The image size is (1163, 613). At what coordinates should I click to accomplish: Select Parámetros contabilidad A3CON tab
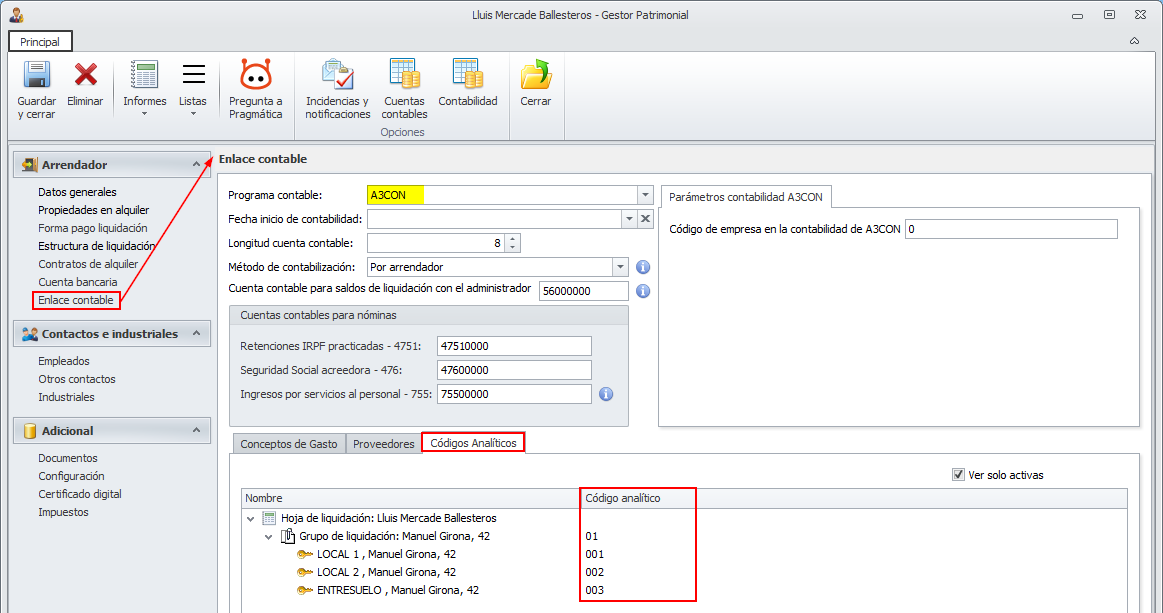745,197
